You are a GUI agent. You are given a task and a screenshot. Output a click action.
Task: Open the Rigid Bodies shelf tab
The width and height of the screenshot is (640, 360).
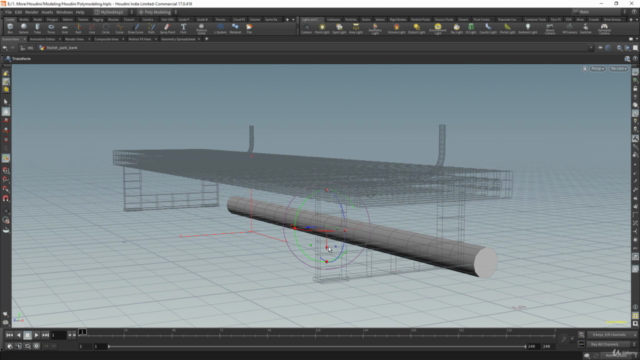tap(398, 19)
